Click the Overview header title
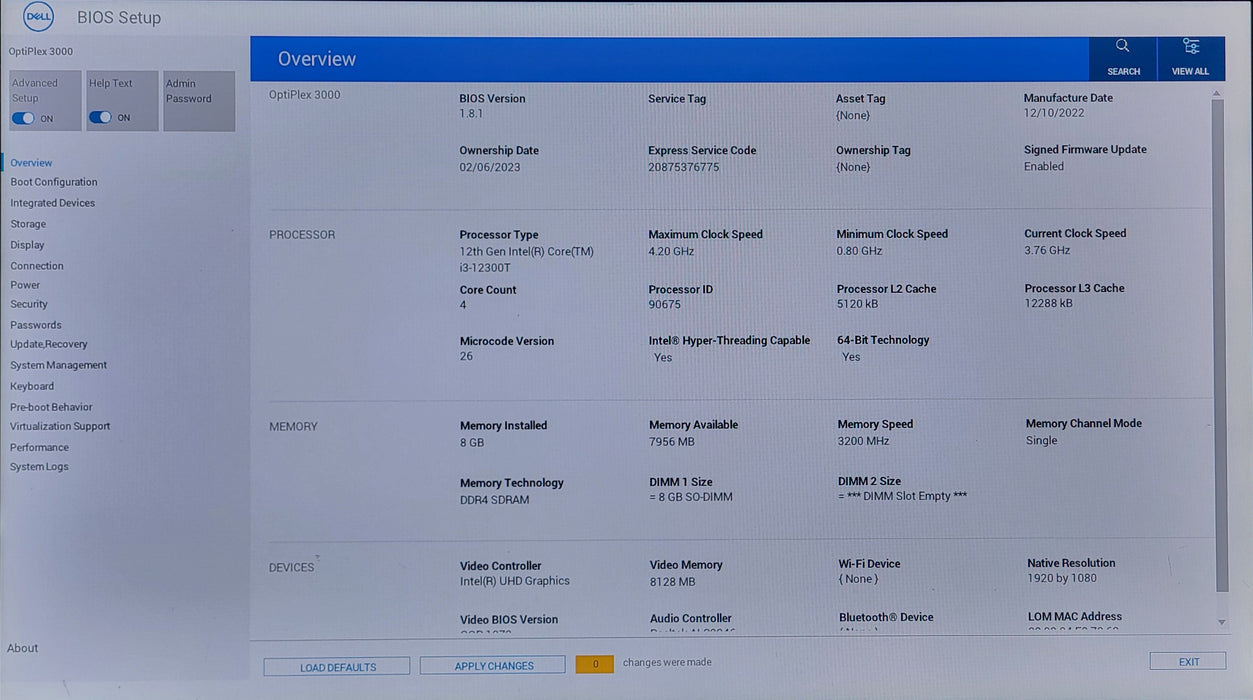Viewport: 1253px width, 700px height. click(317, 59)
